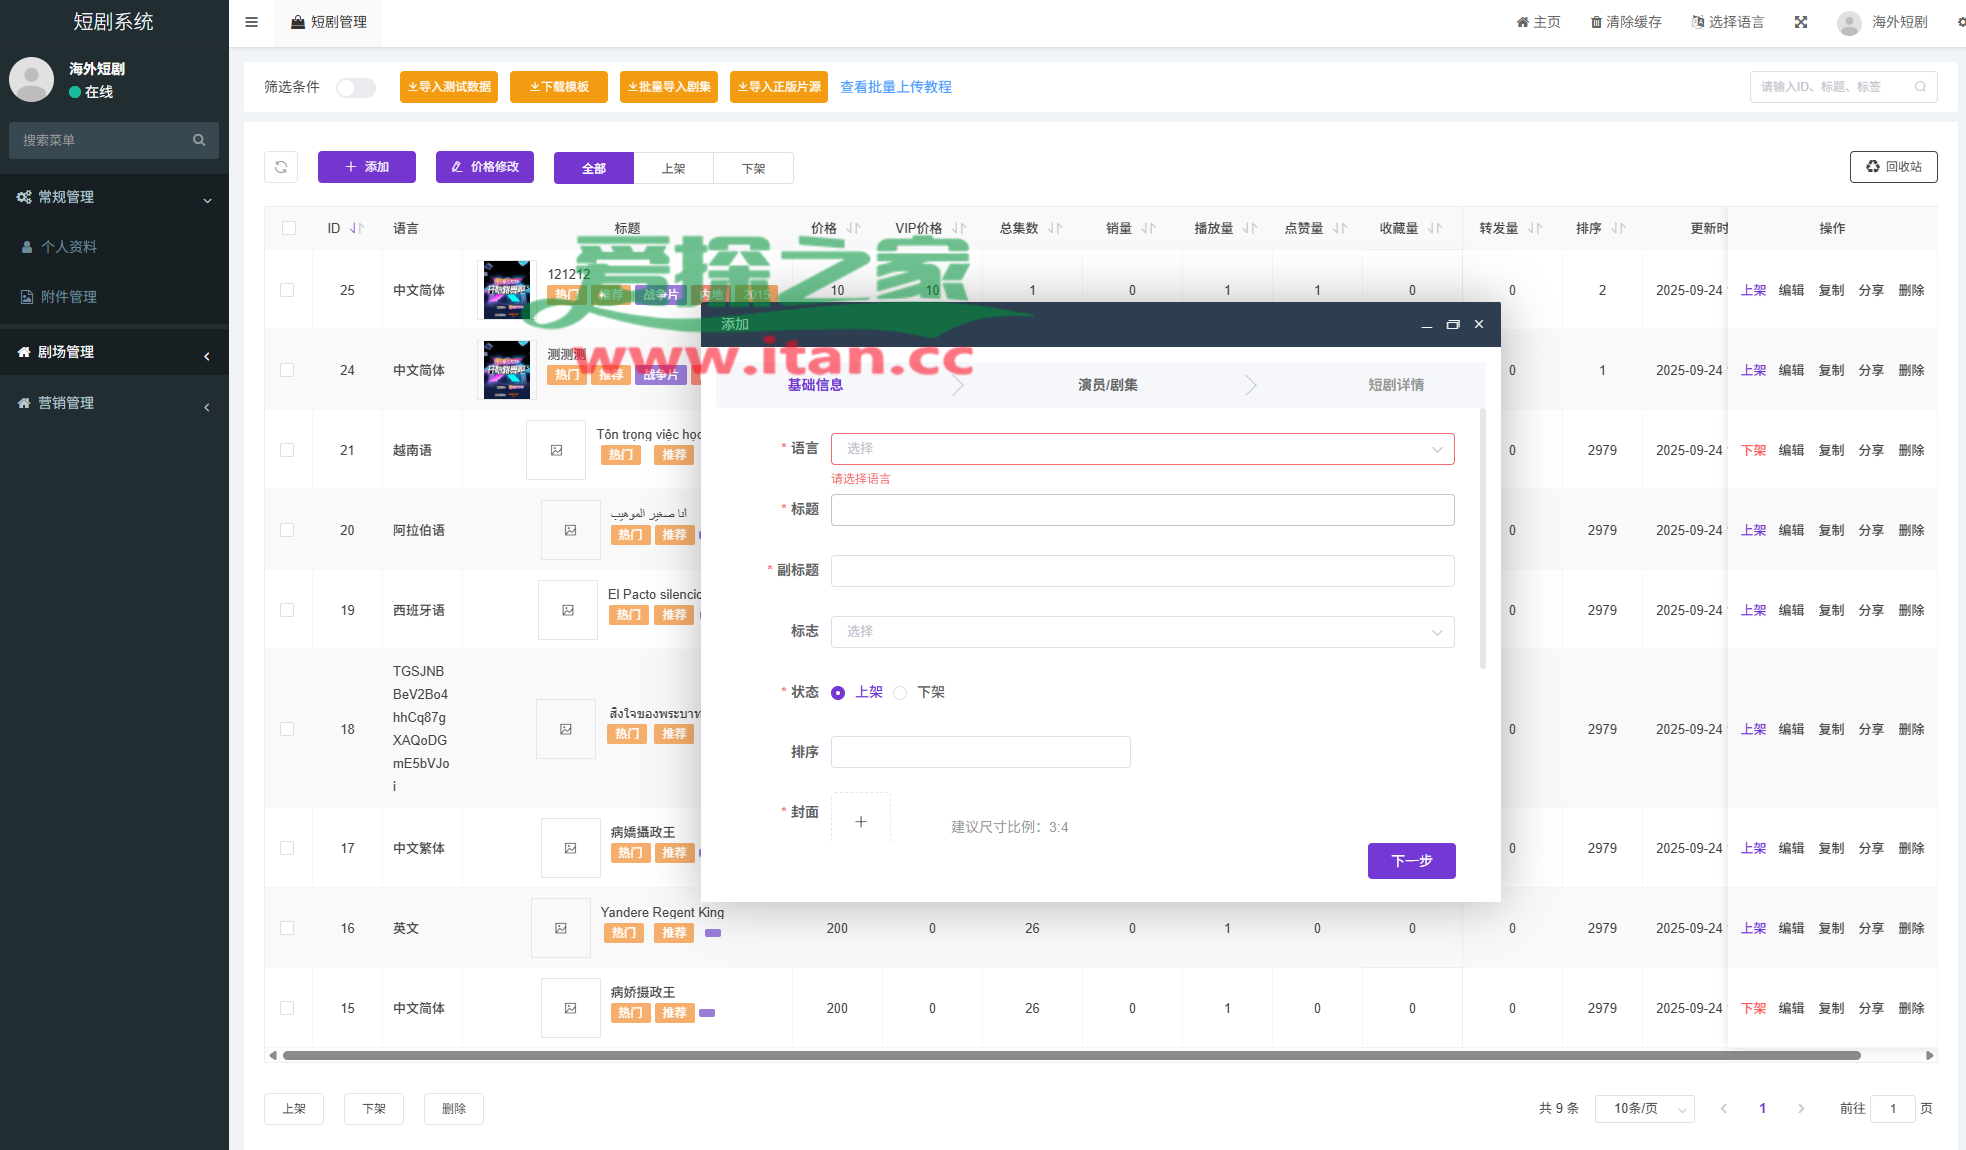Select the 下架 status radio button
The height and width of the screenshot is (1150, 1966).
pos(900,692)
